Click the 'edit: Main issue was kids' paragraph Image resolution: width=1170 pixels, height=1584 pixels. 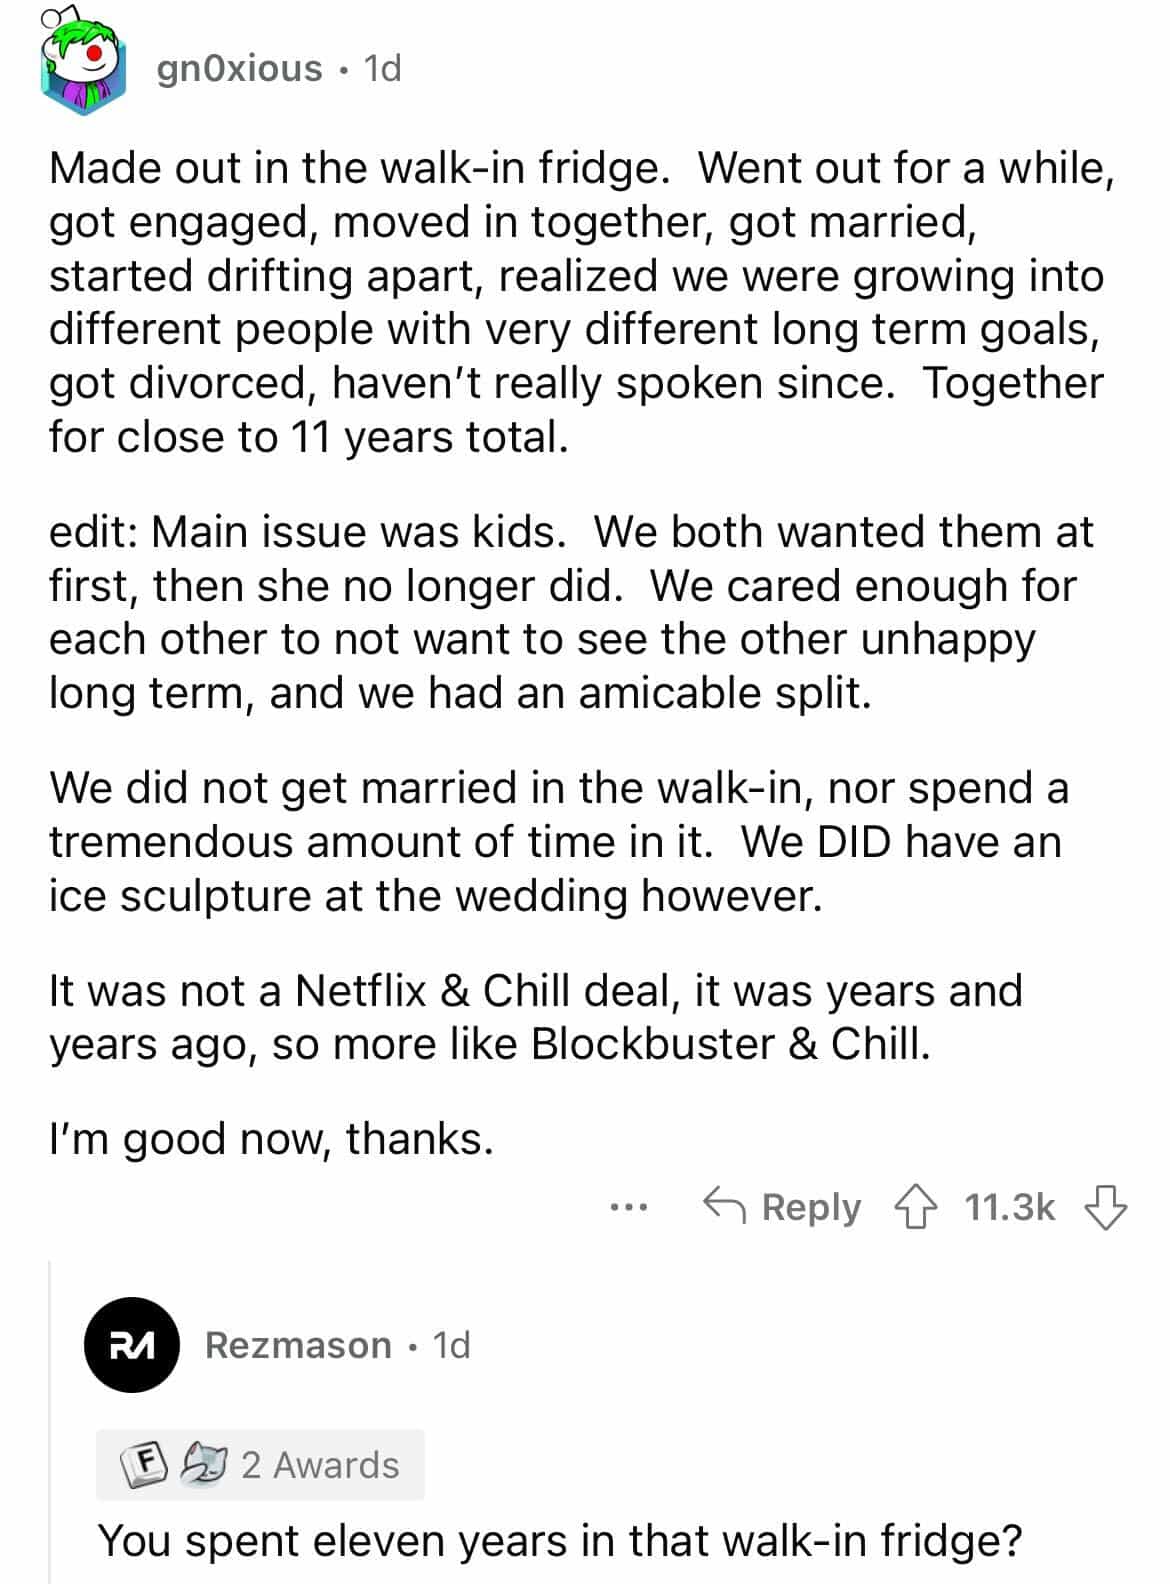point(570,612)
